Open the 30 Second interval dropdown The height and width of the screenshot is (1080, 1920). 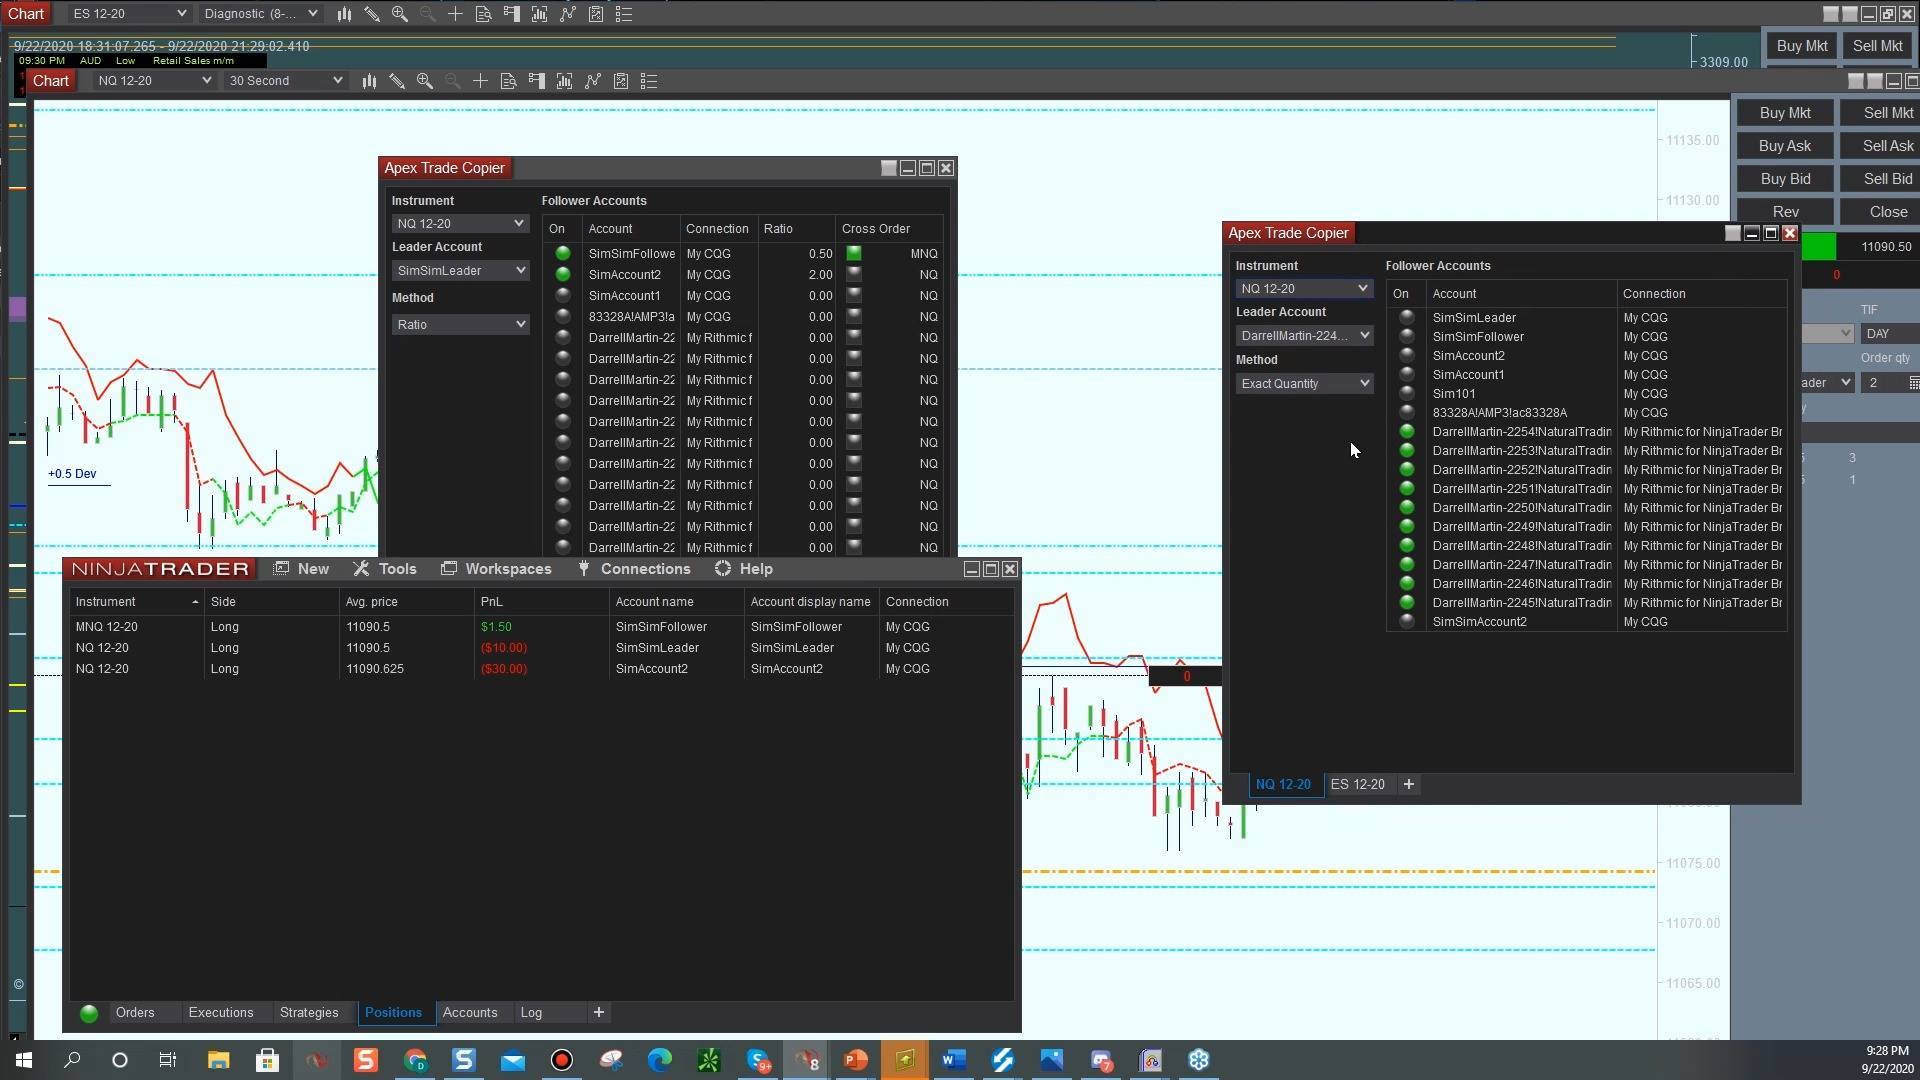pos(285,81)
